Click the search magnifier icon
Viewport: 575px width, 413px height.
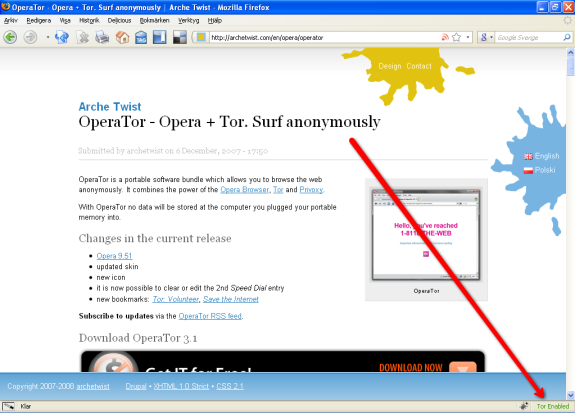567,37
